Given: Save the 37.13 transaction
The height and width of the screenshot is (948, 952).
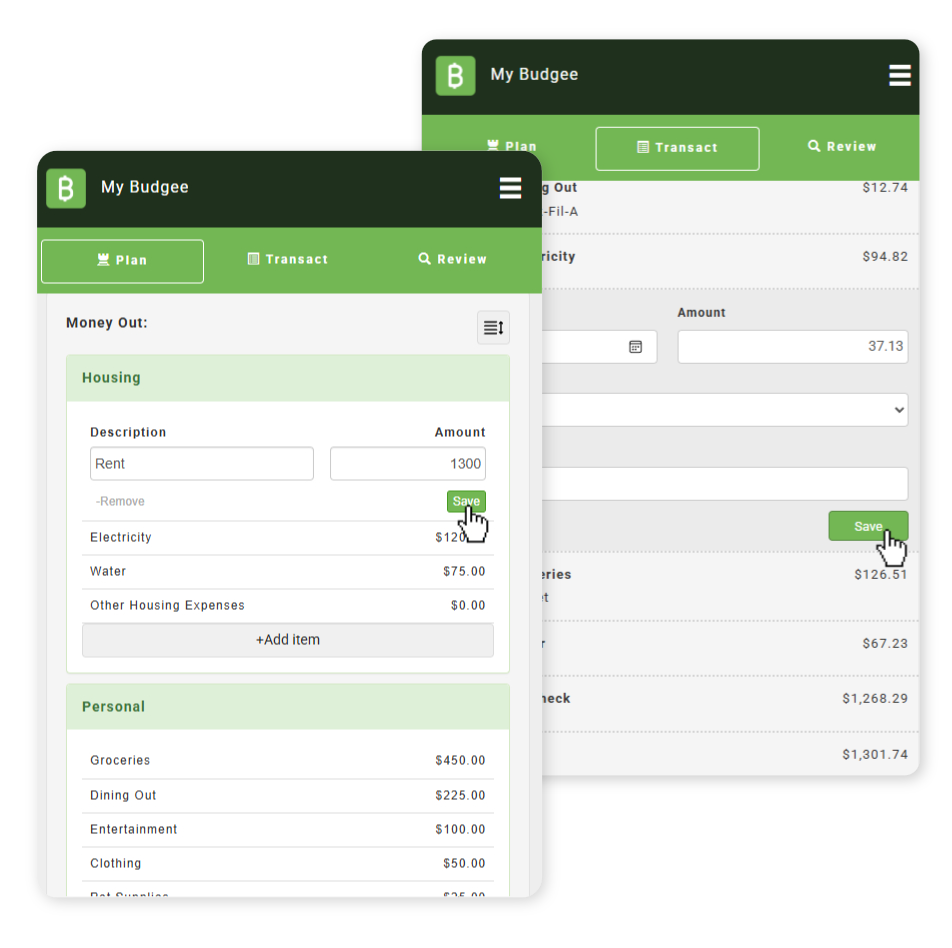Looking at the screenshot, I should (867, 526).
